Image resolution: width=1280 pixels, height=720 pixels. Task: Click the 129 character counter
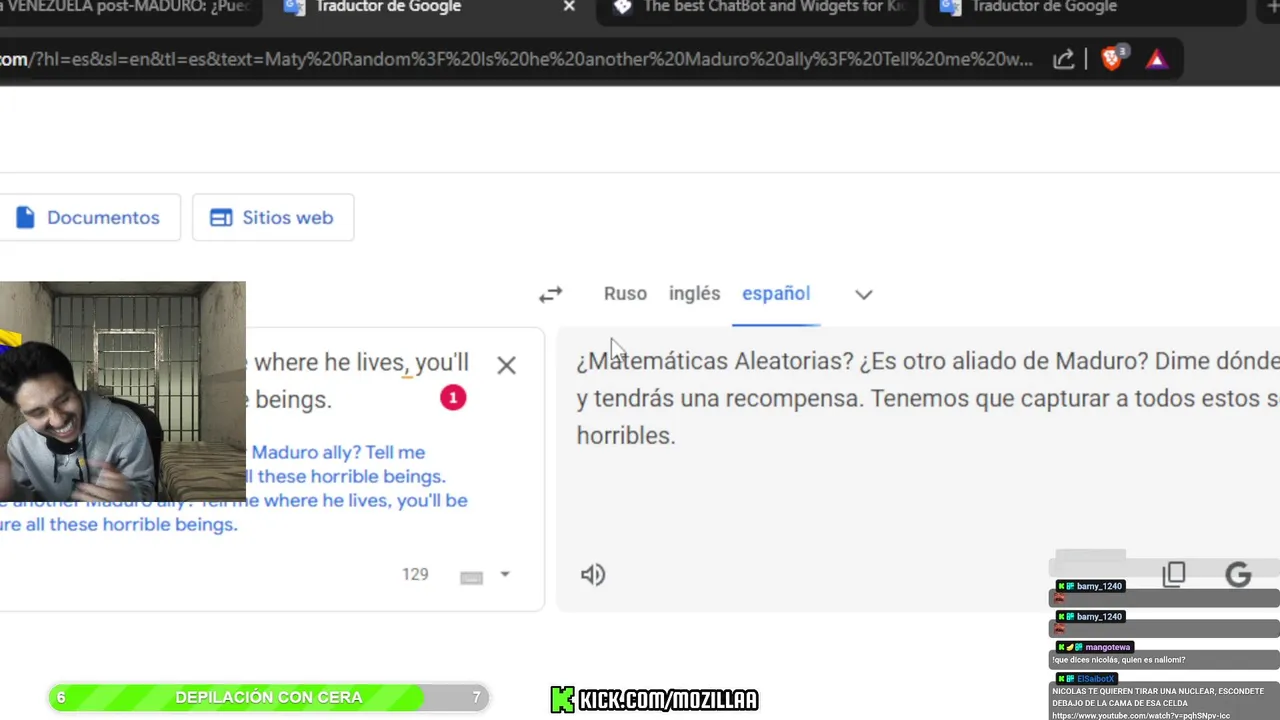coord(415,574)
